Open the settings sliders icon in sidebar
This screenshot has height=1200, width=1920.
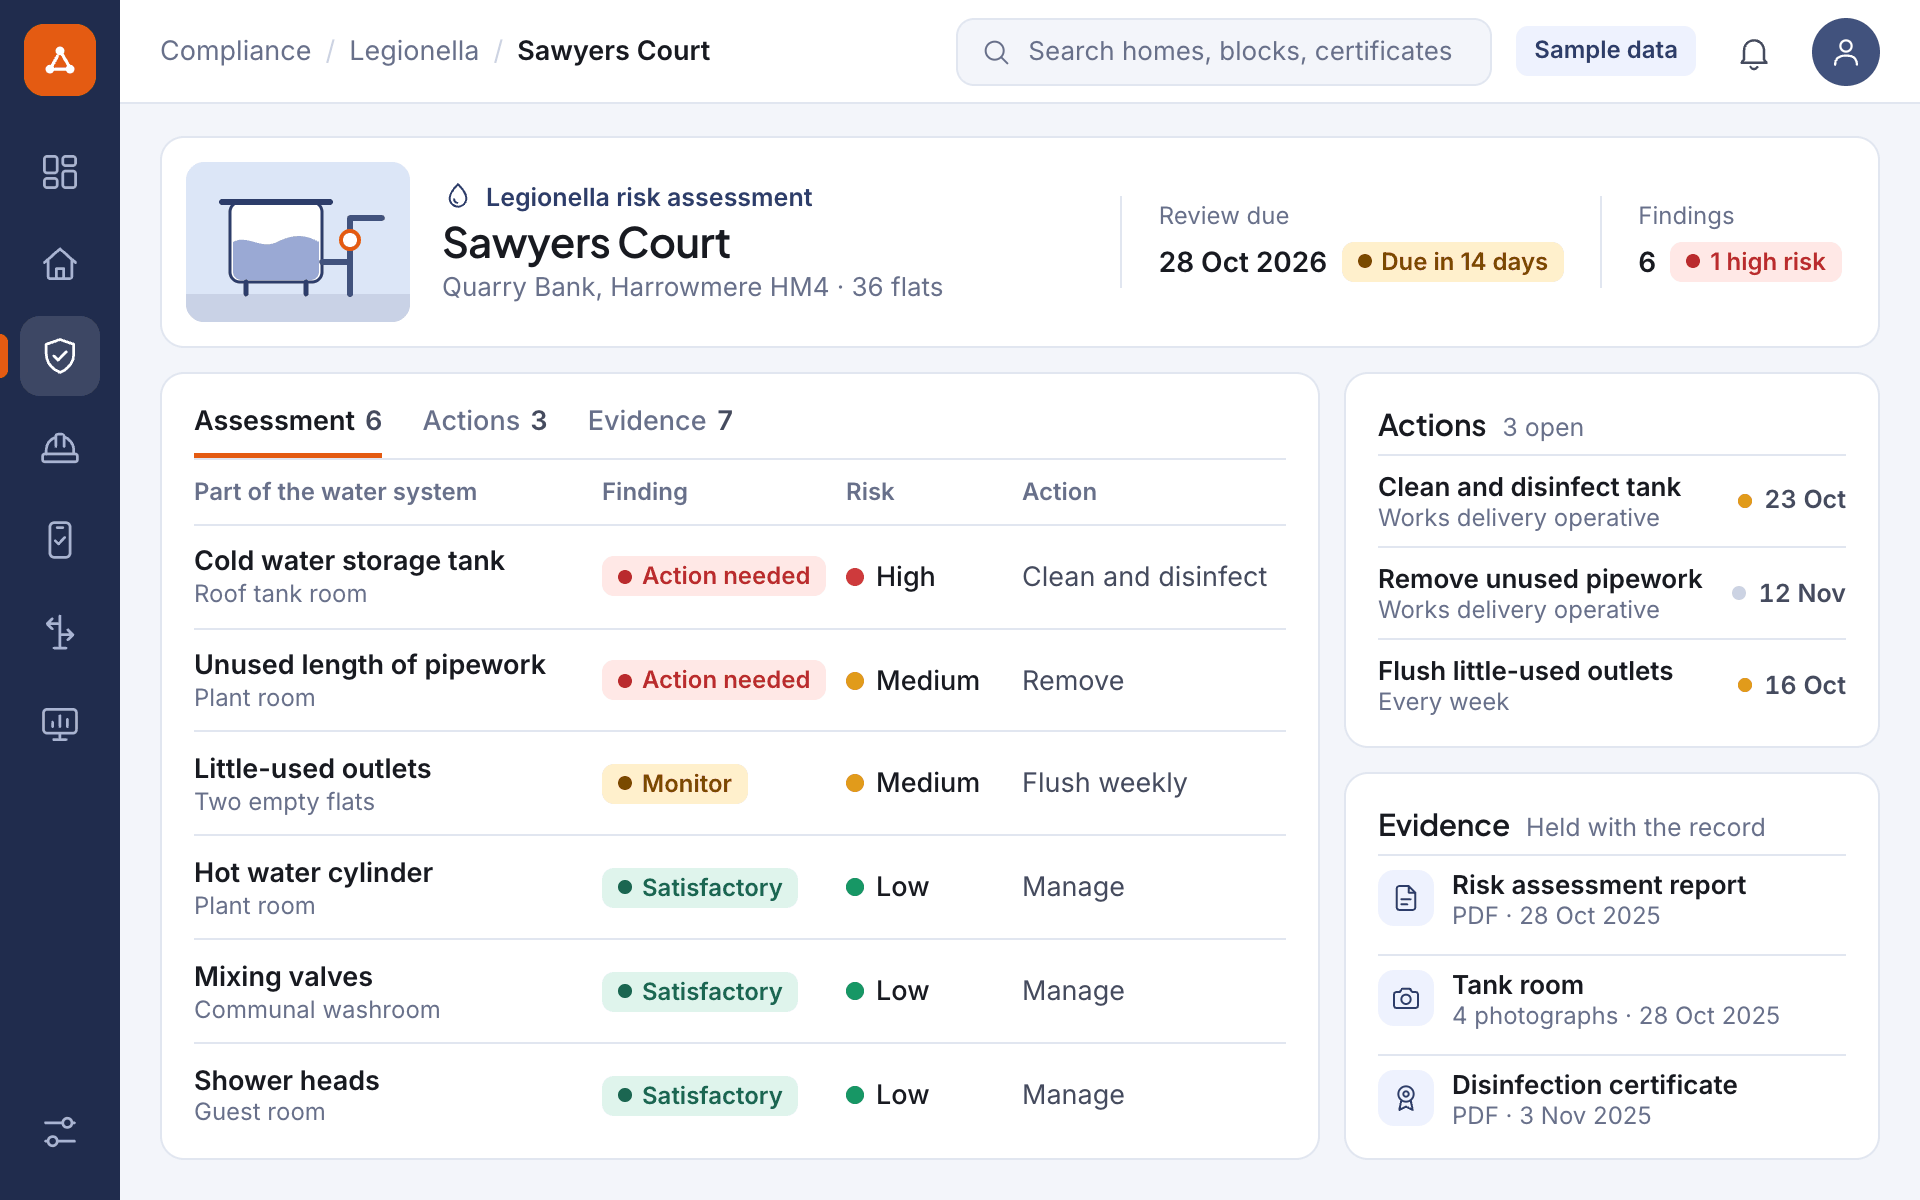pos(60,1132)
